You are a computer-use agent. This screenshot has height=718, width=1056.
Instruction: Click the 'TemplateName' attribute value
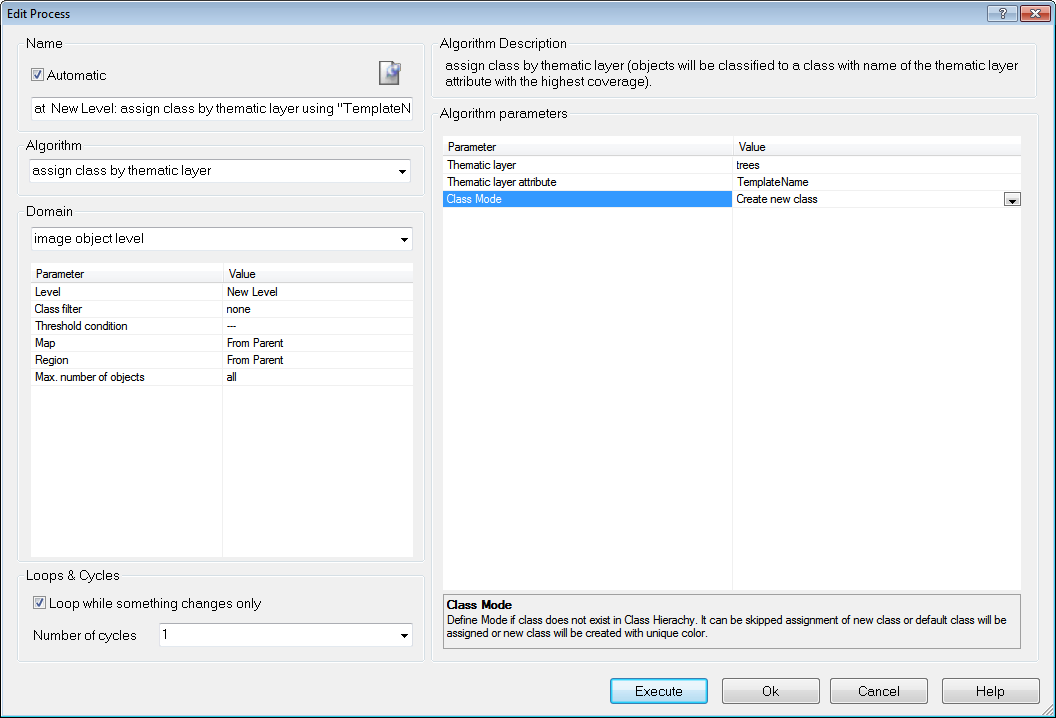[x=877, y=182]
